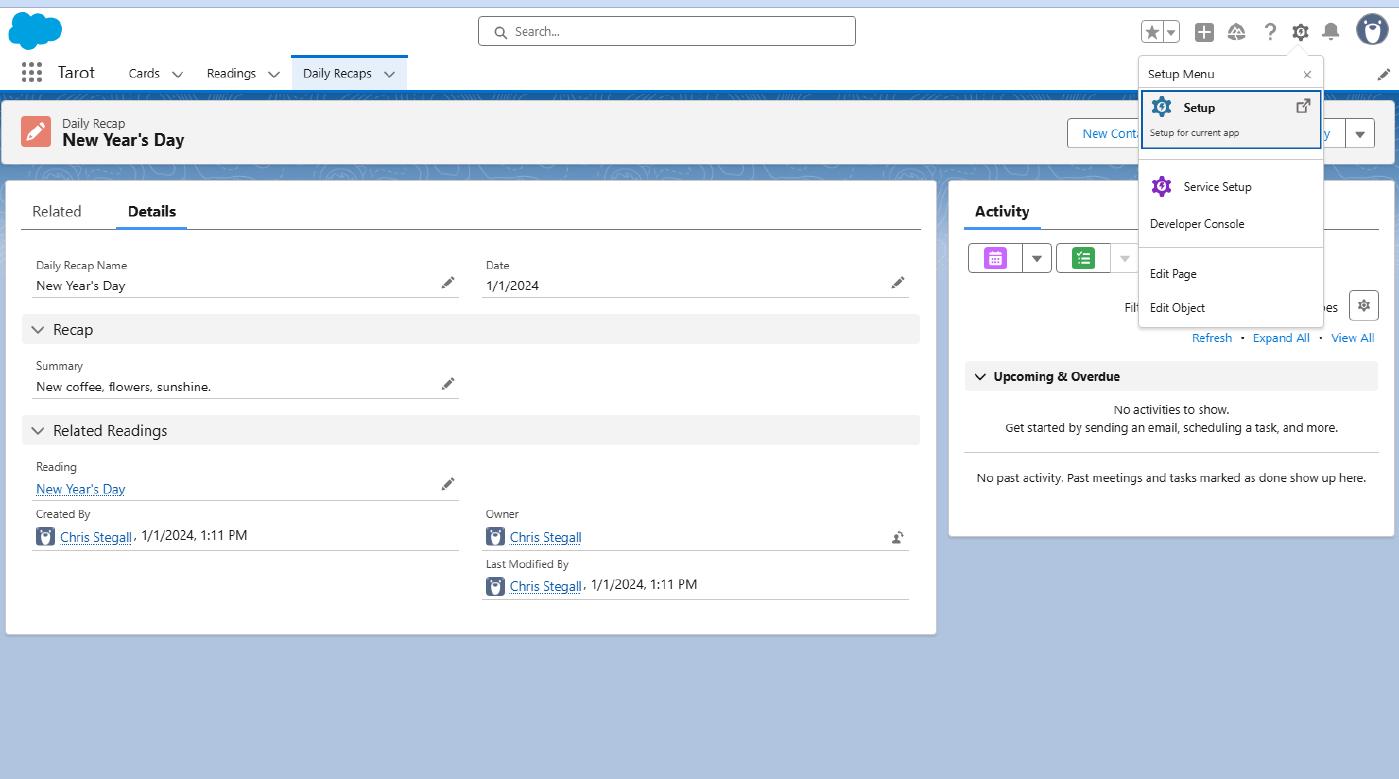
Task: Select Developer Console in the Setup Menu
Action: [1196, 223]
